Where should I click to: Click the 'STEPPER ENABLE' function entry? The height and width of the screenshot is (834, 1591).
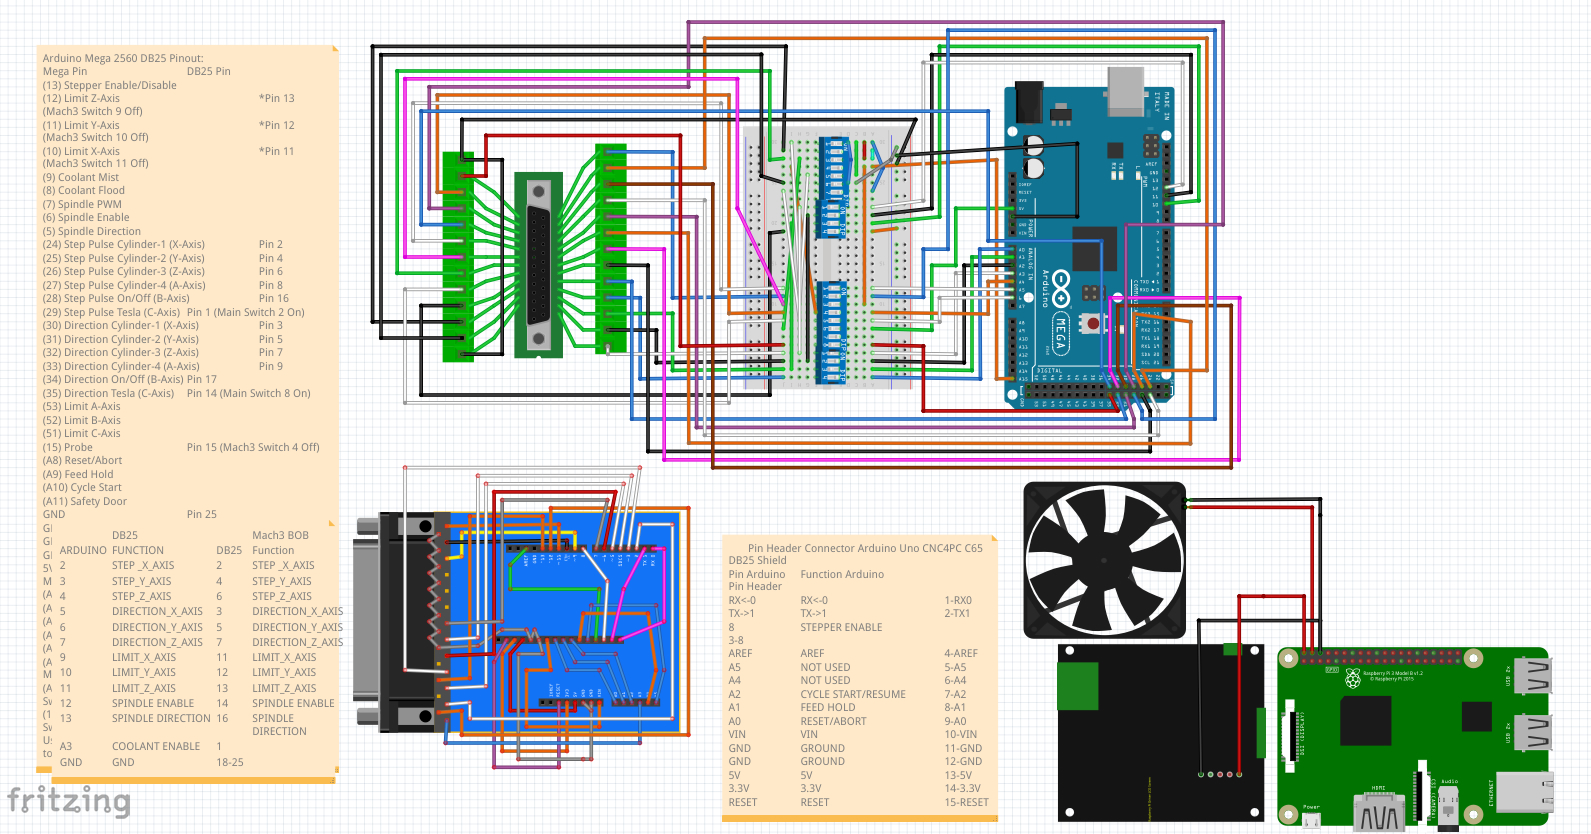click(x=841, y=627)
